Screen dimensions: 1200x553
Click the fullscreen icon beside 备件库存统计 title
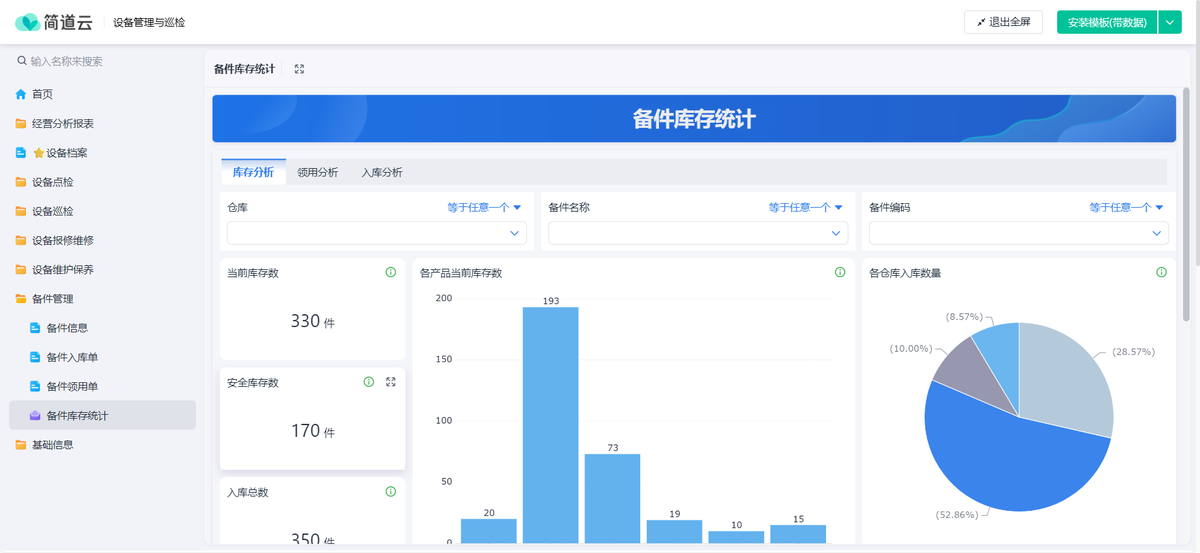(x=299, y=69)
